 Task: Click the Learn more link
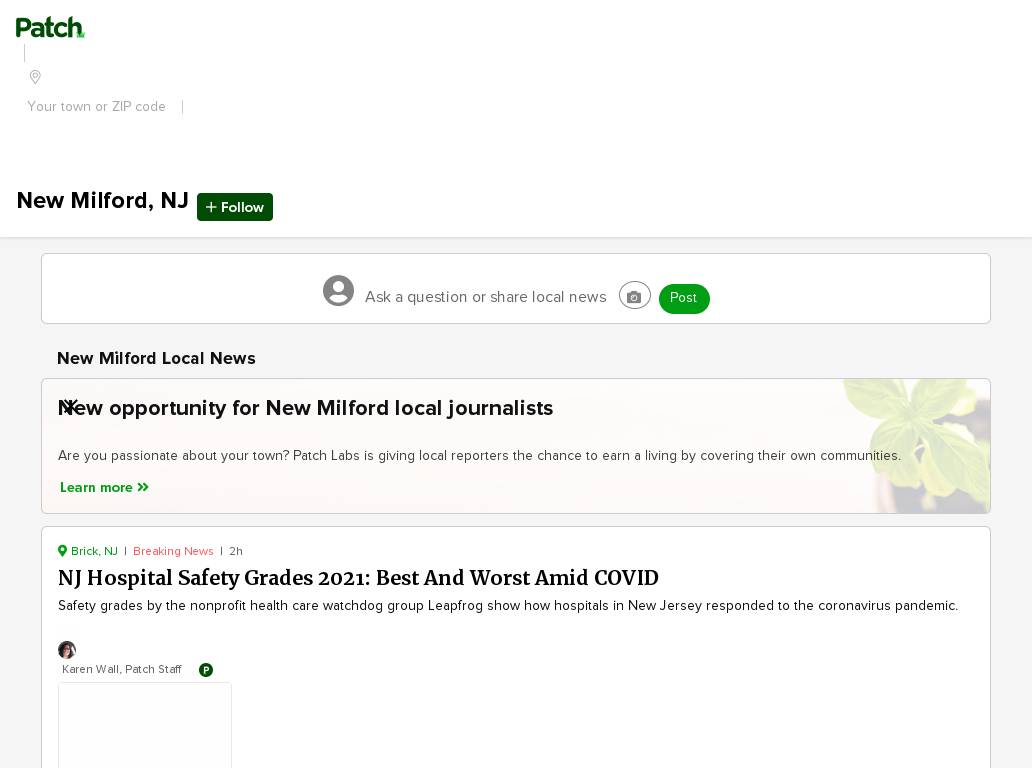click(x=96, y=488)
